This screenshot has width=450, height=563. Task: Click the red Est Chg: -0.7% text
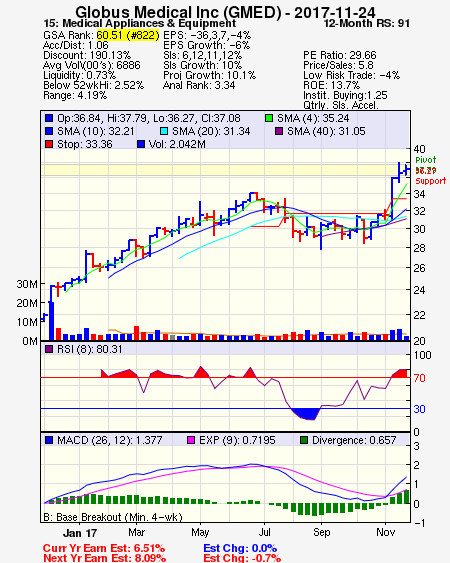[x=242, y=558]
